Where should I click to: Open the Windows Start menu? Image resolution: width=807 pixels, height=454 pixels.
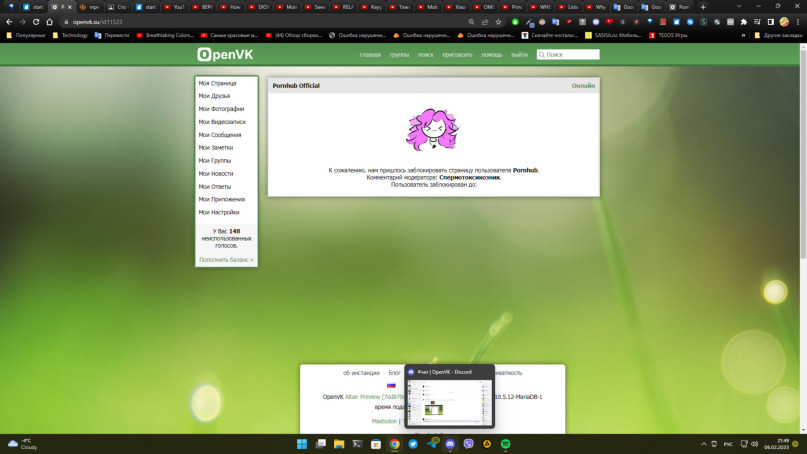(302, 444)
